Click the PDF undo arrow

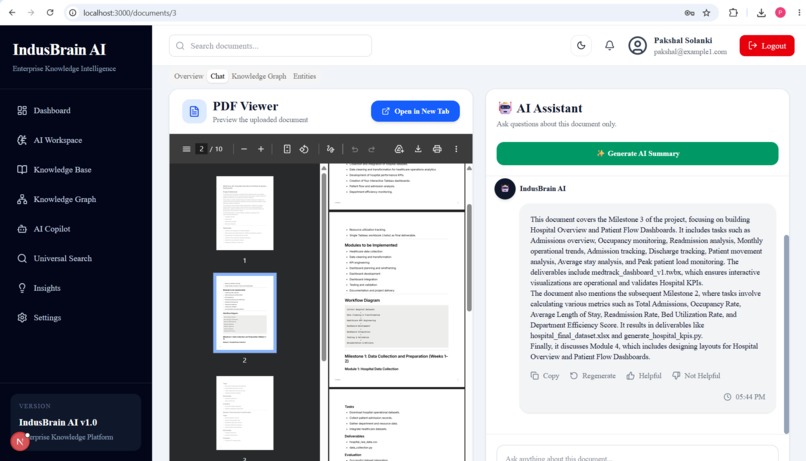tap(355, 149)
